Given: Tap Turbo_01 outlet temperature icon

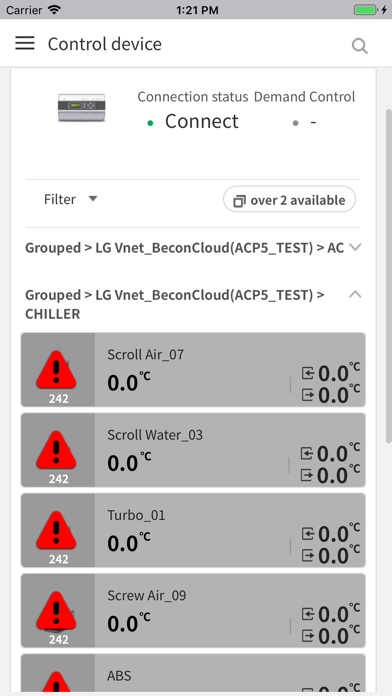Looking at the screenshot, I should (308, 555).
